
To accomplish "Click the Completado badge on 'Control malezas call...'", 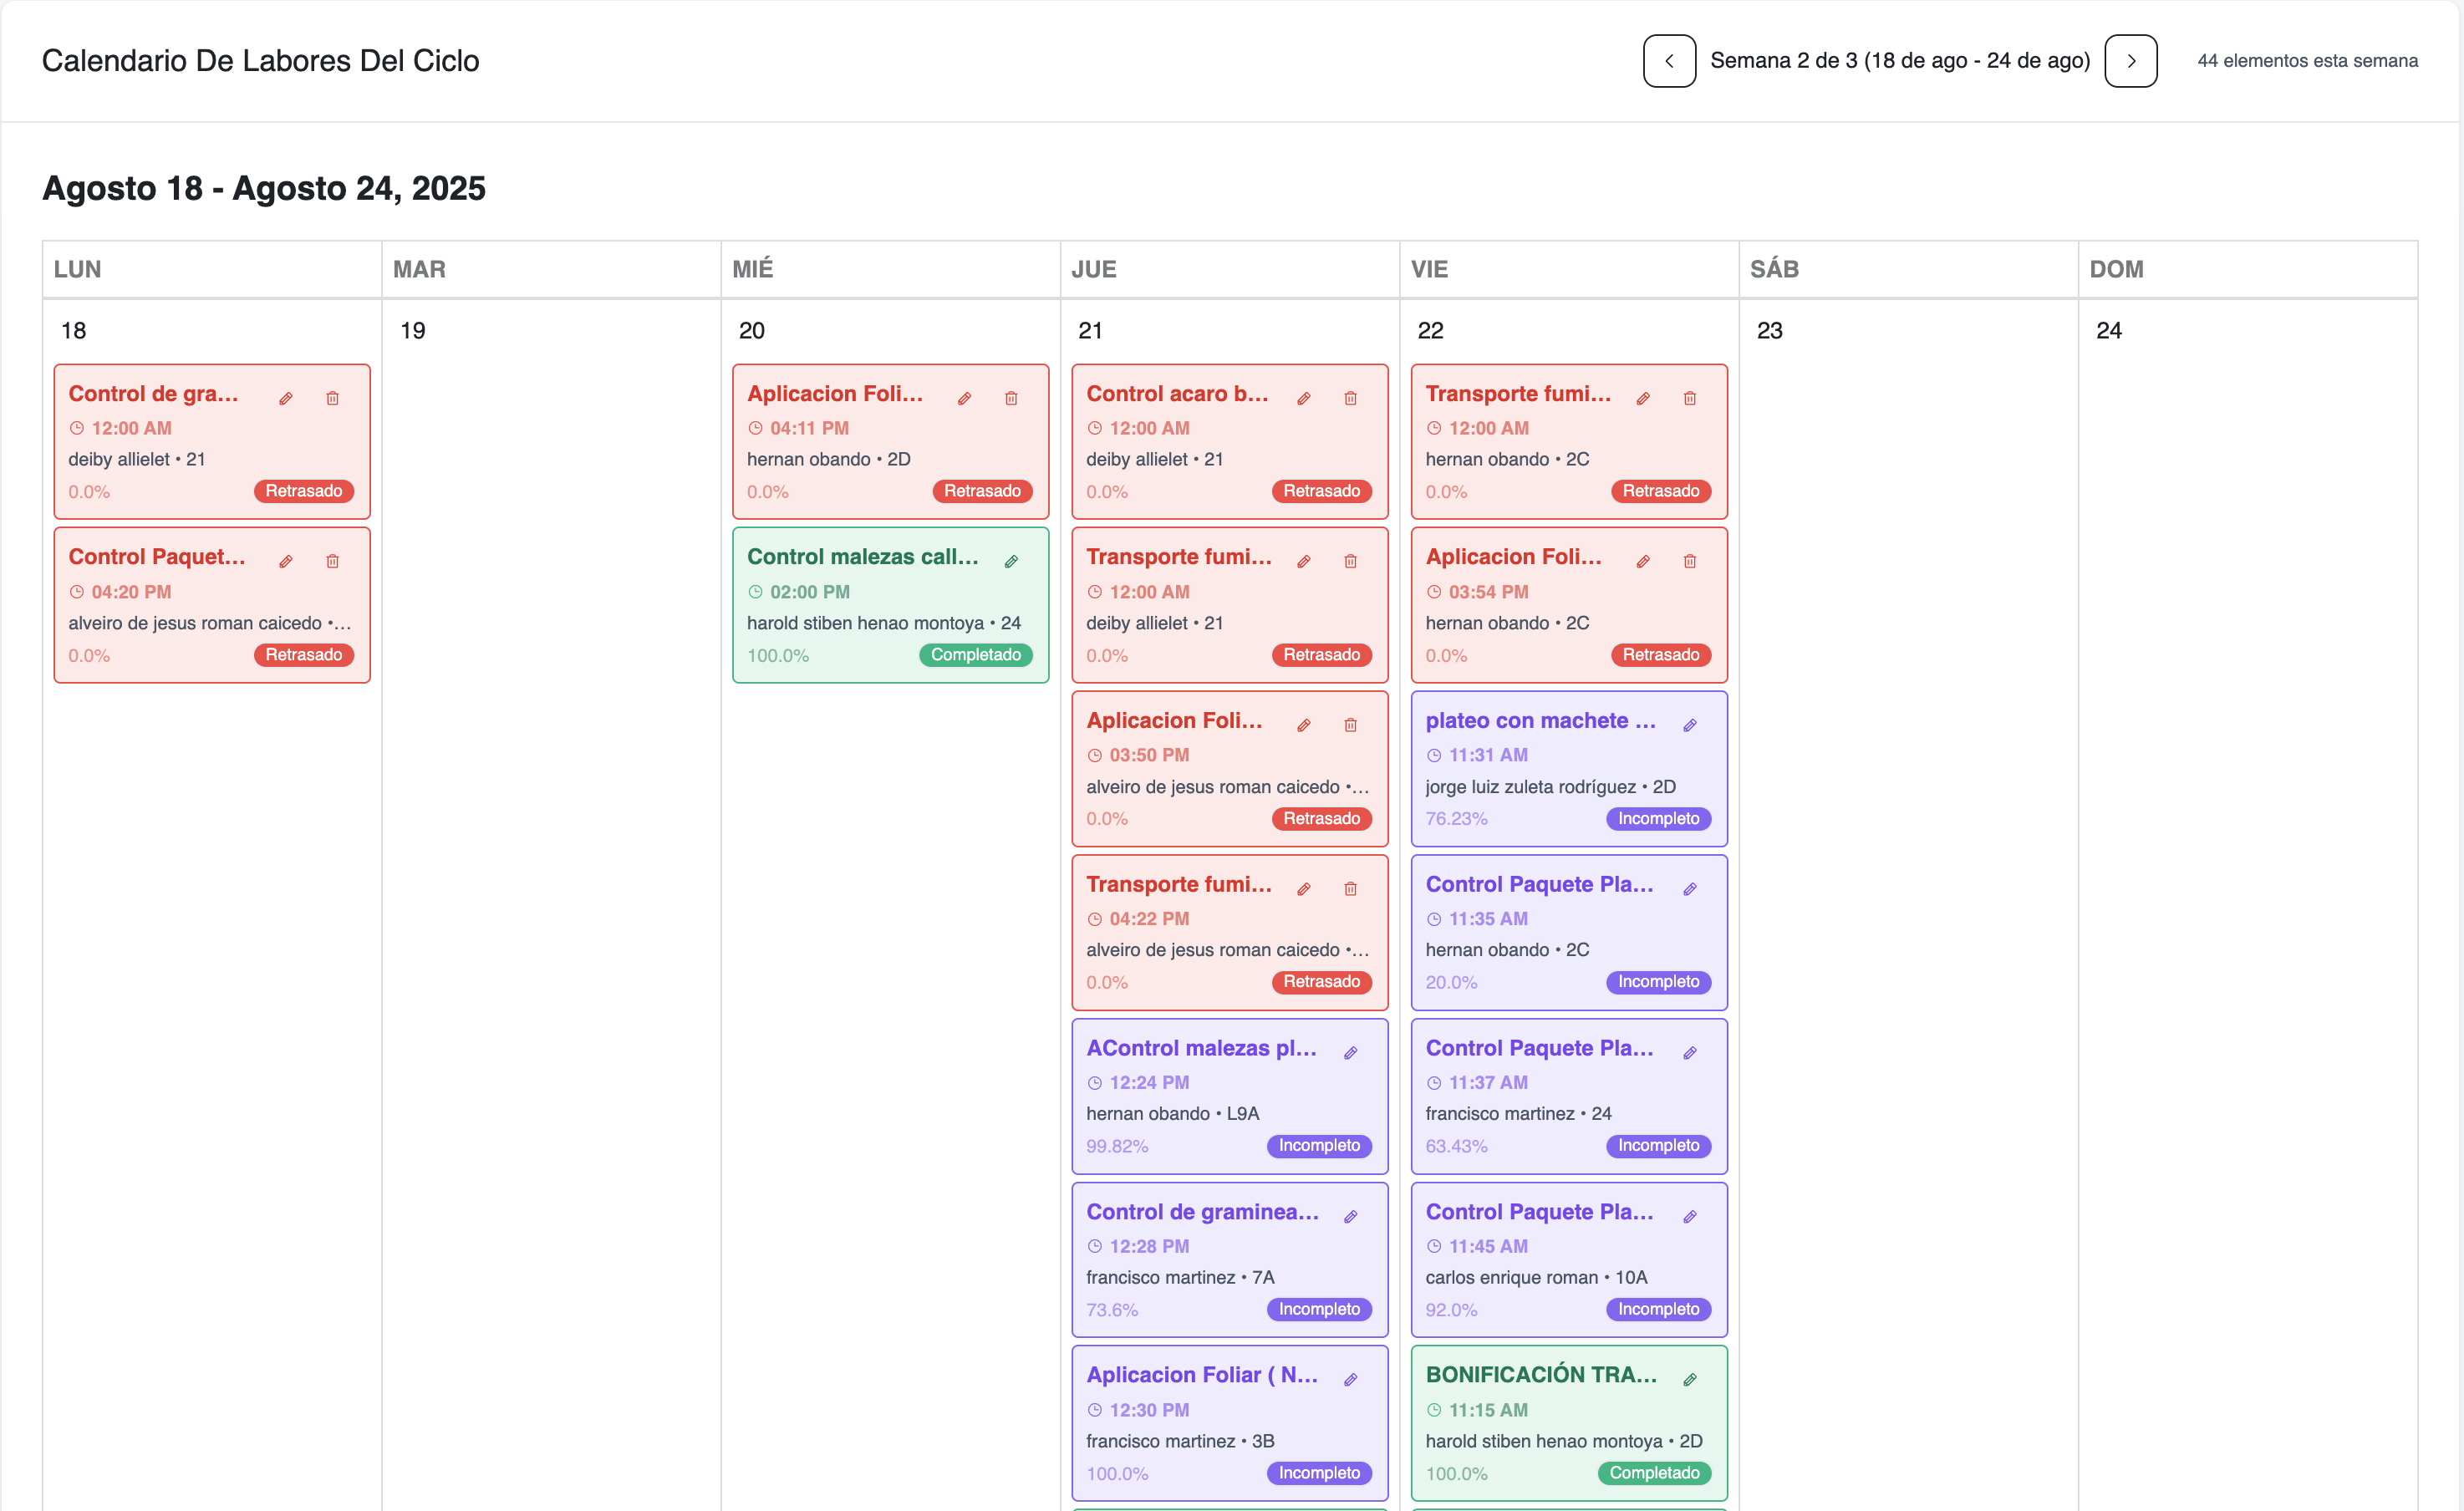I will (975, 655).
